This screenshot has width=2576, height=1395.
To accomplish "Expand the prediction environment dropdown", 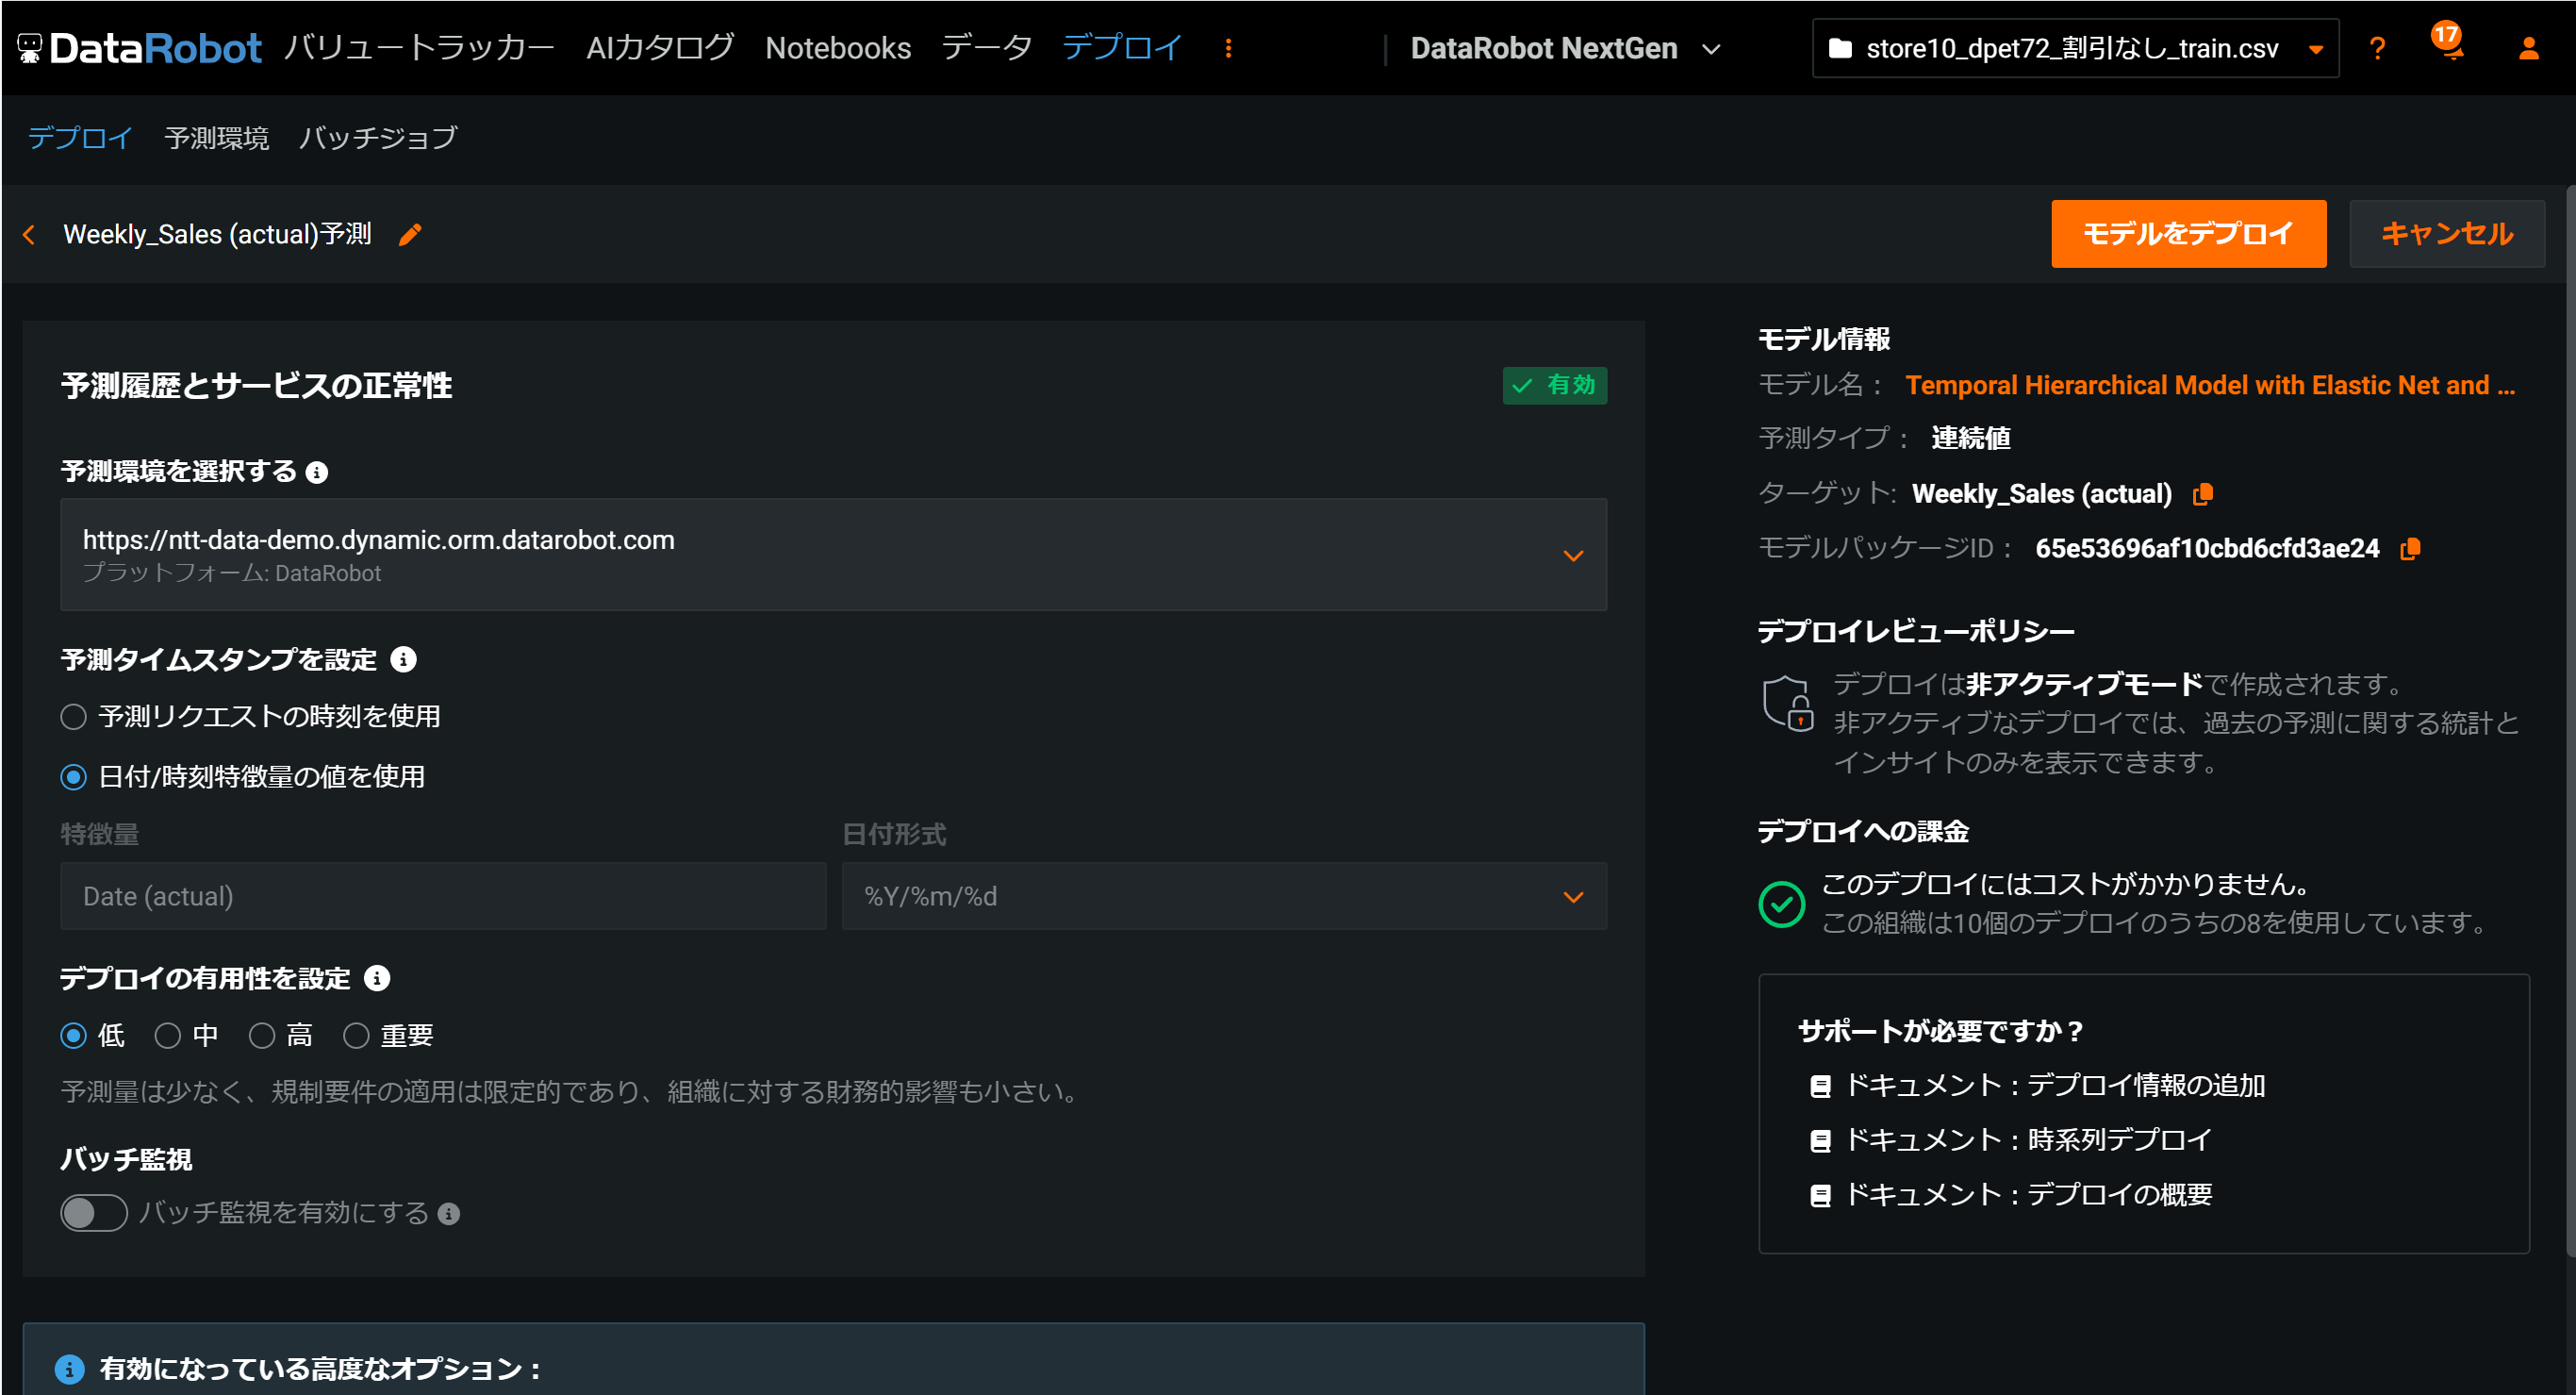I will coord(1572,555).
